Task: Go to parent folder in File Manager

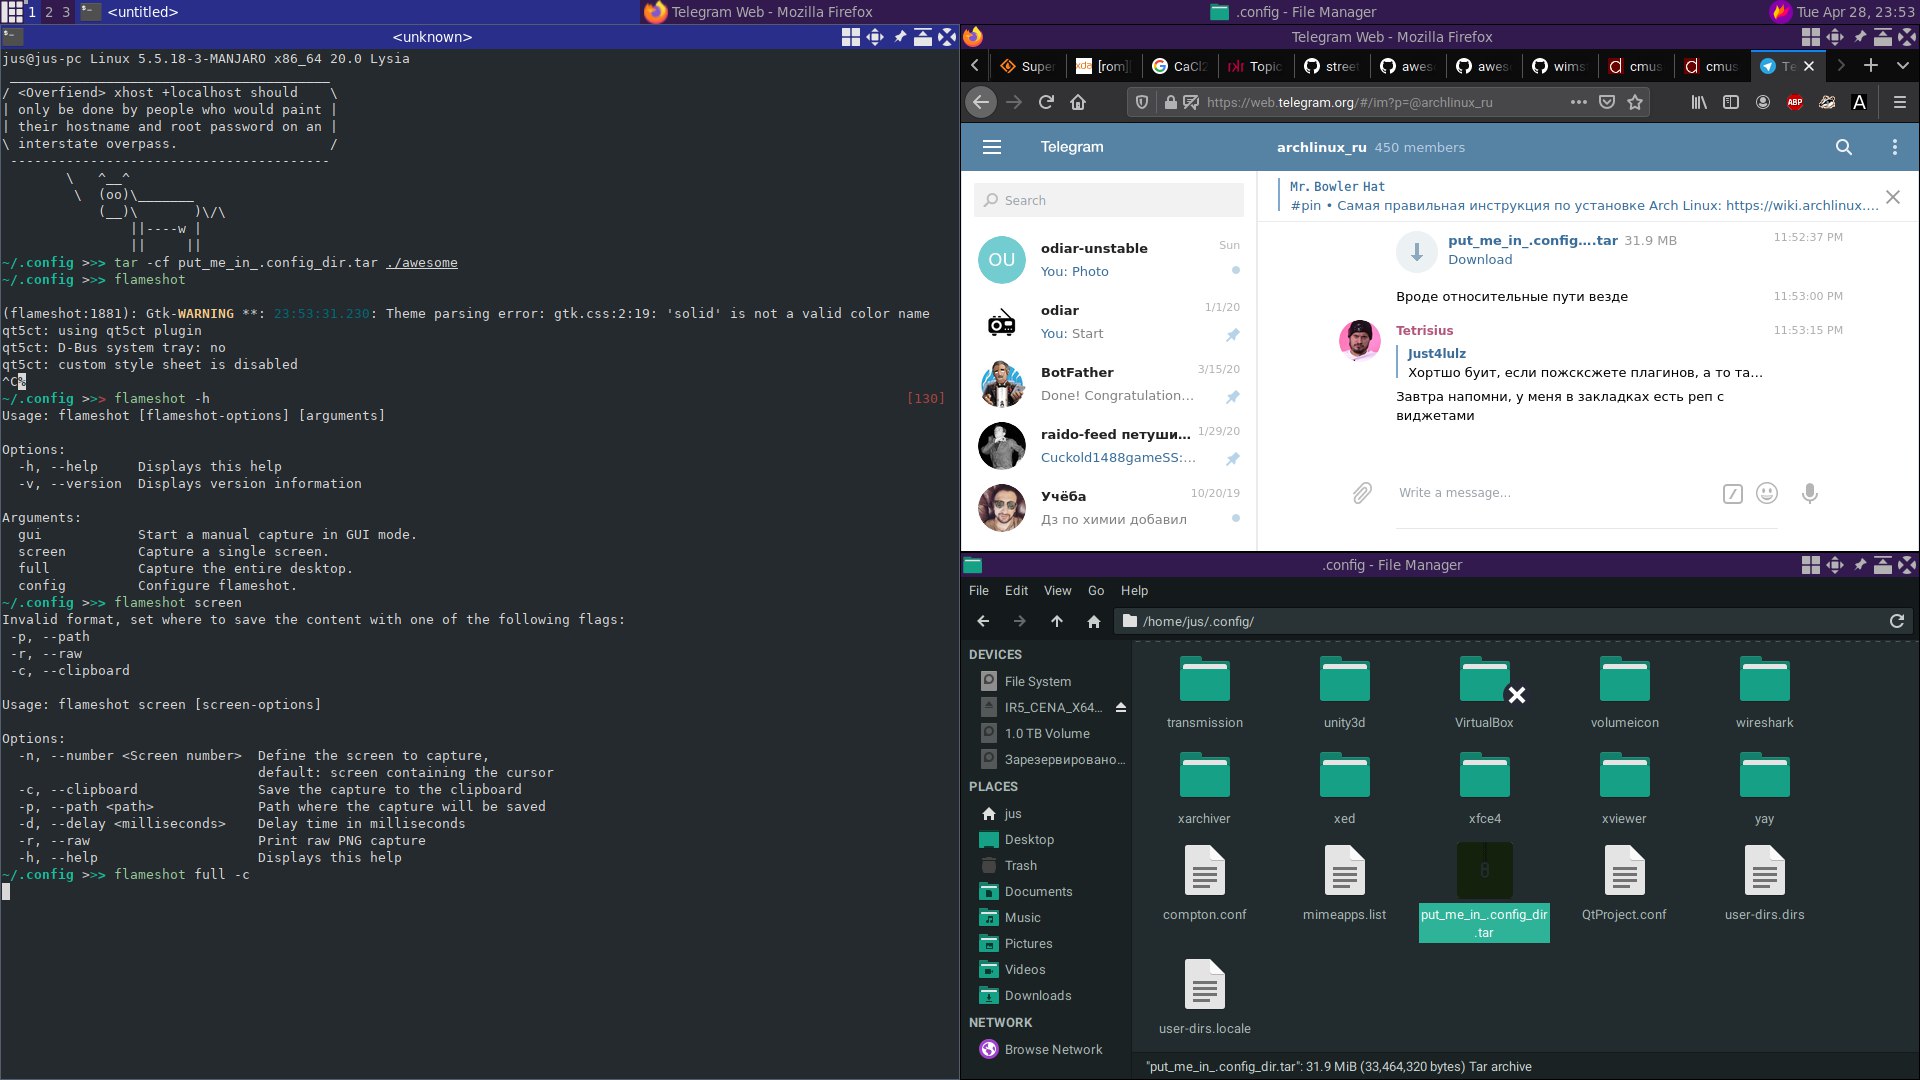Action: point(1057,621)
